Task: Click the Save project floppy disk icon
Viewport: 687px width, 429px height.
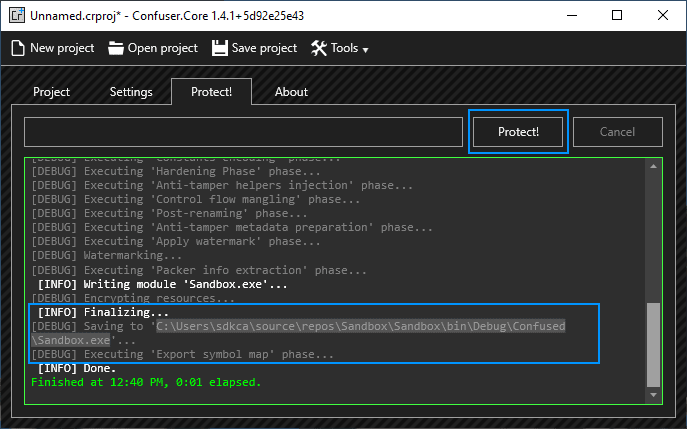Action: (220, 48)
